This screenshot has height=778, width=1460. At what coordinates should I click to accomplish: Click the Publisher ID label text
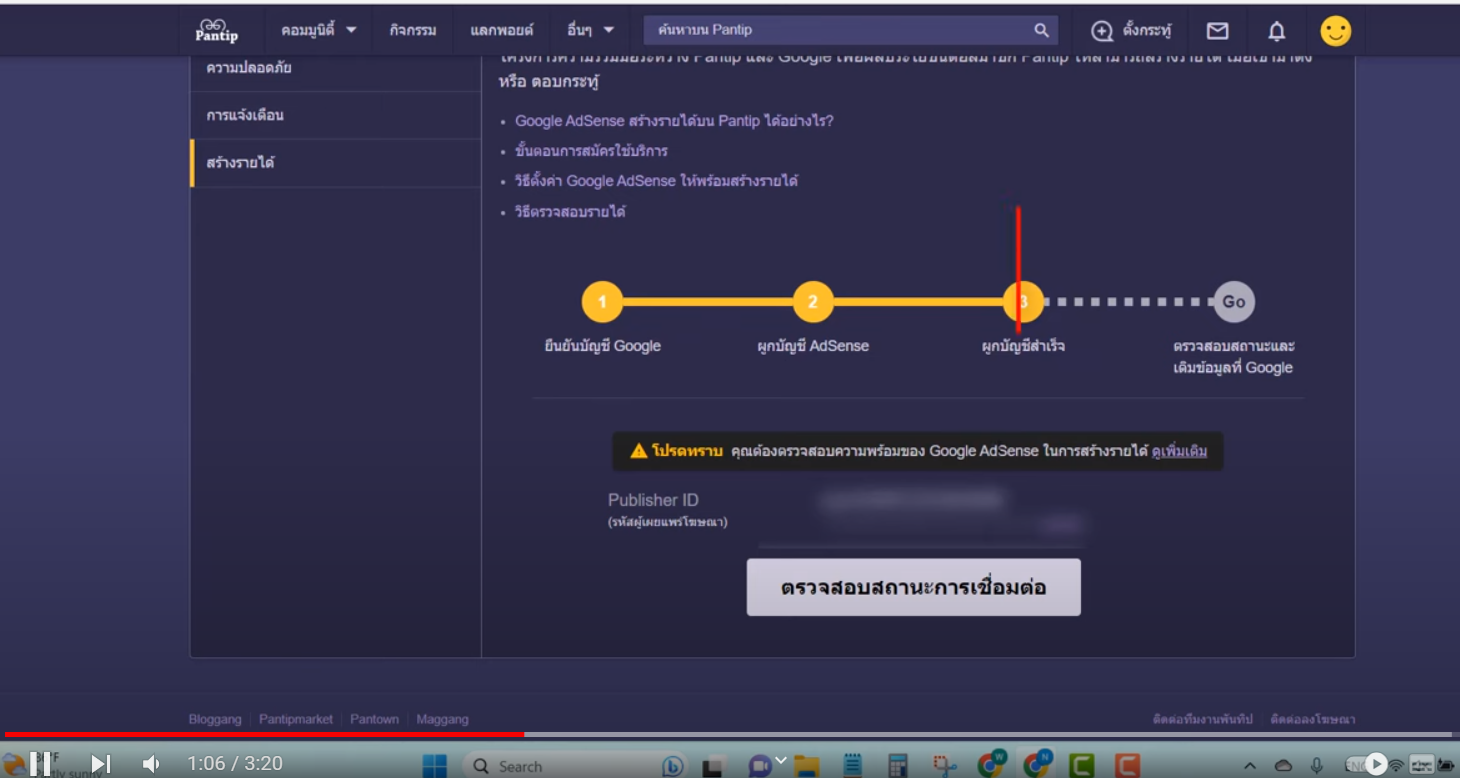pyautogui.click(x=653, y=500)
